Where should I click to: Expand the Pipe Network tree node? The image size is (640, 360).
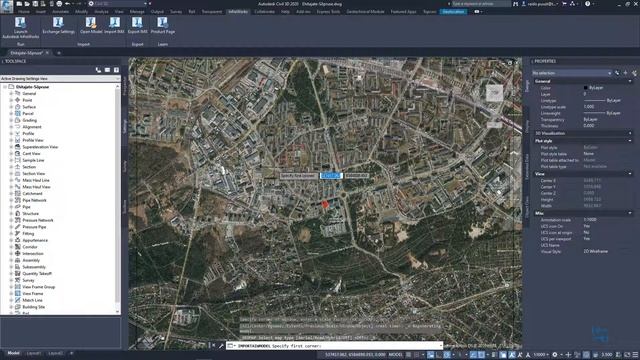pos(11,200)
